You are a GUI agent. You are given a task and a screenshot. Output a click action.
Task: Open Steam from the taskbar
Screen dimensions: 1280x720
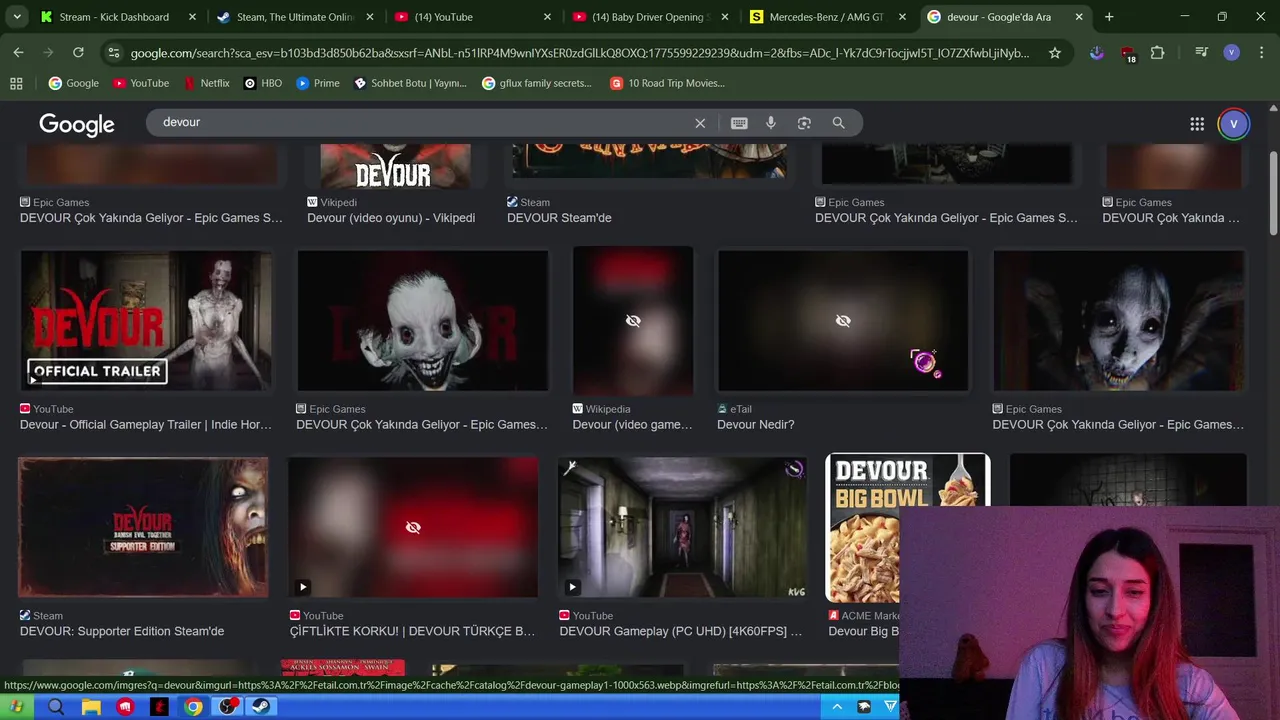260,707
